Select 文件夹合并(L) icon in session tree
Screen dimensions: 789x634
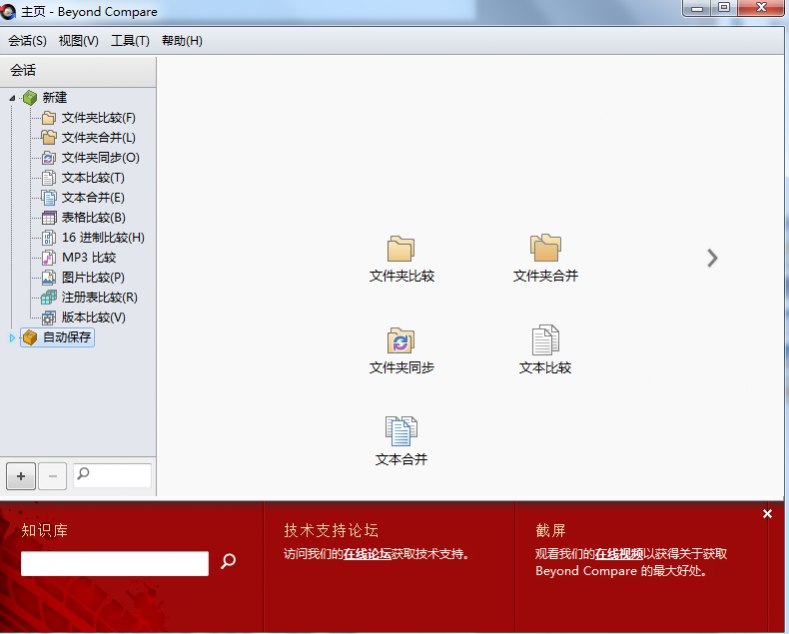tap(49, 137)
